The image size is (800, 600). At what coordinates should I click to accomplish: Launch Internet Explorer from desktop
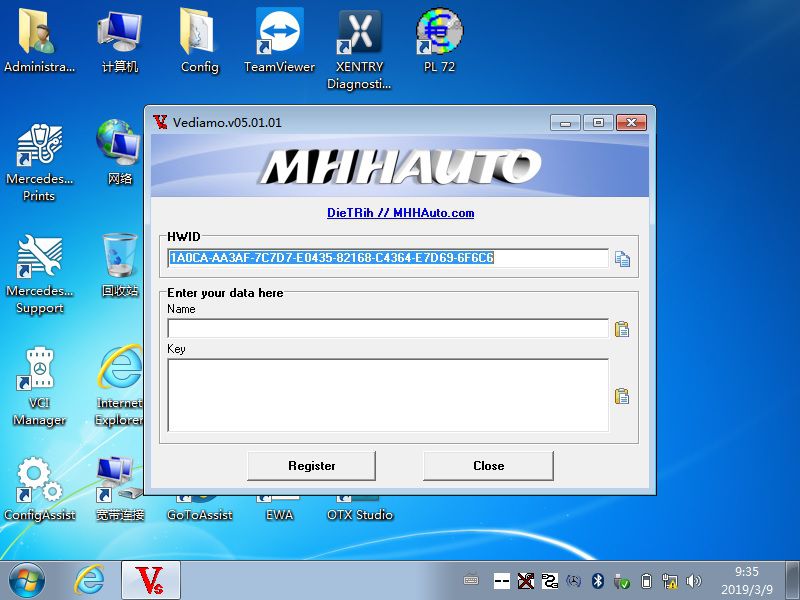[119, 387]
